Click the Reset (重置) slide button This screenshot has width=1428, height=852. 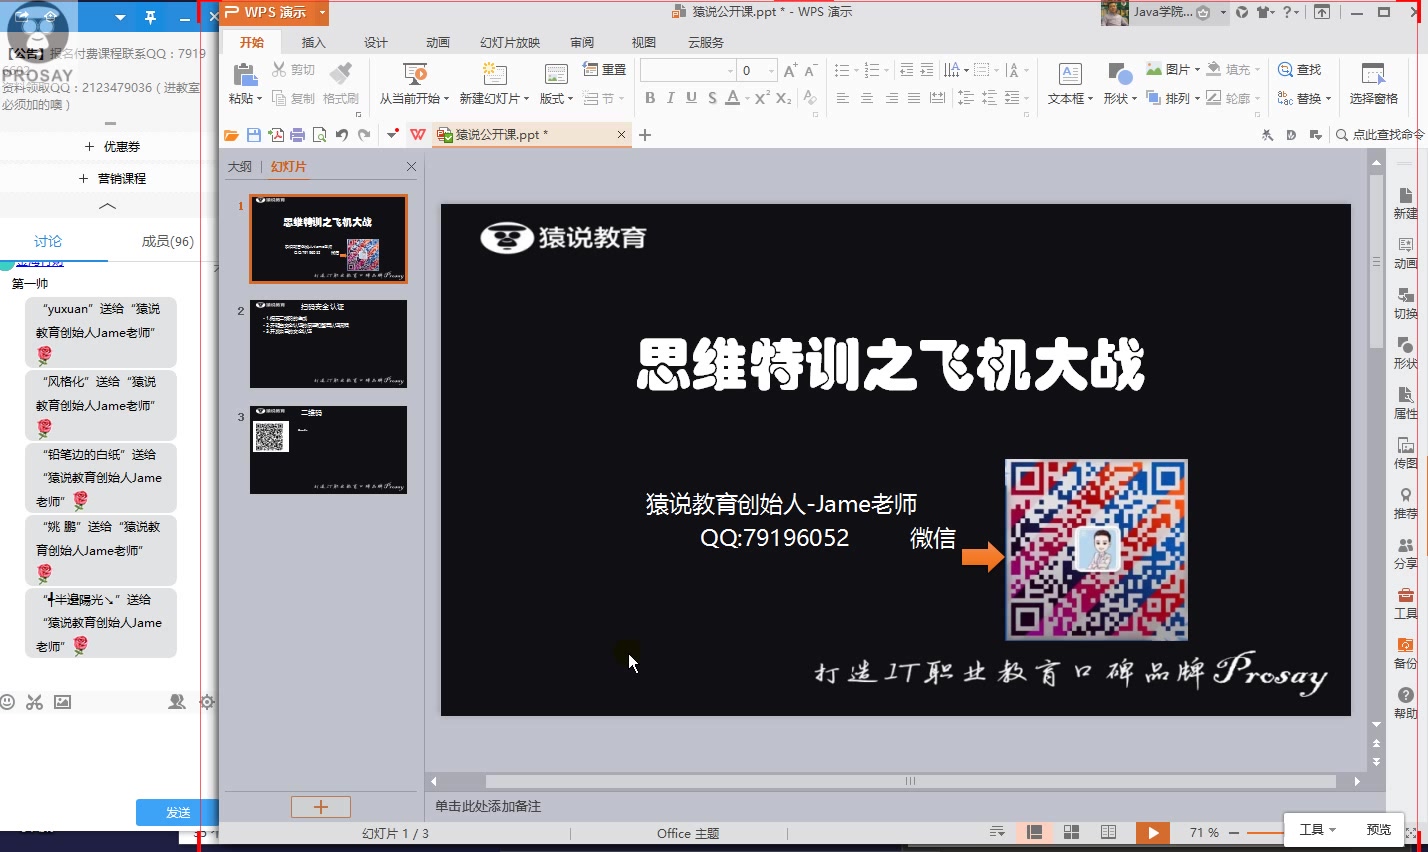tap(604, 69)
